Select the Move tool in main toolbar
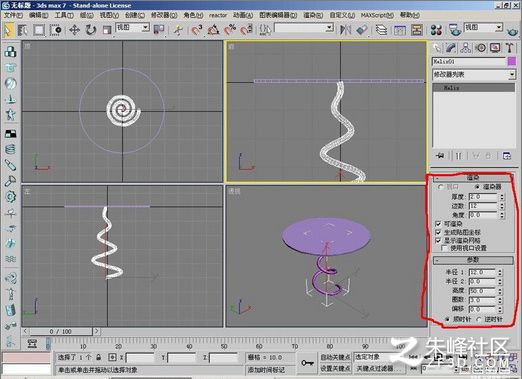 pos(74,30)
